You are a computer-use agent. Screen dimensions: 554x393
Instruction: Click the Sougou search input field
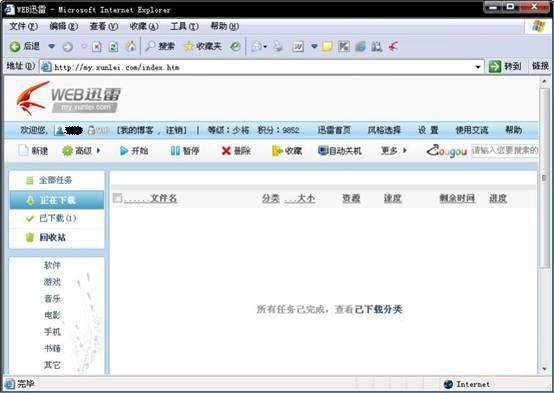pyautogui.click(x=505, y=151)
